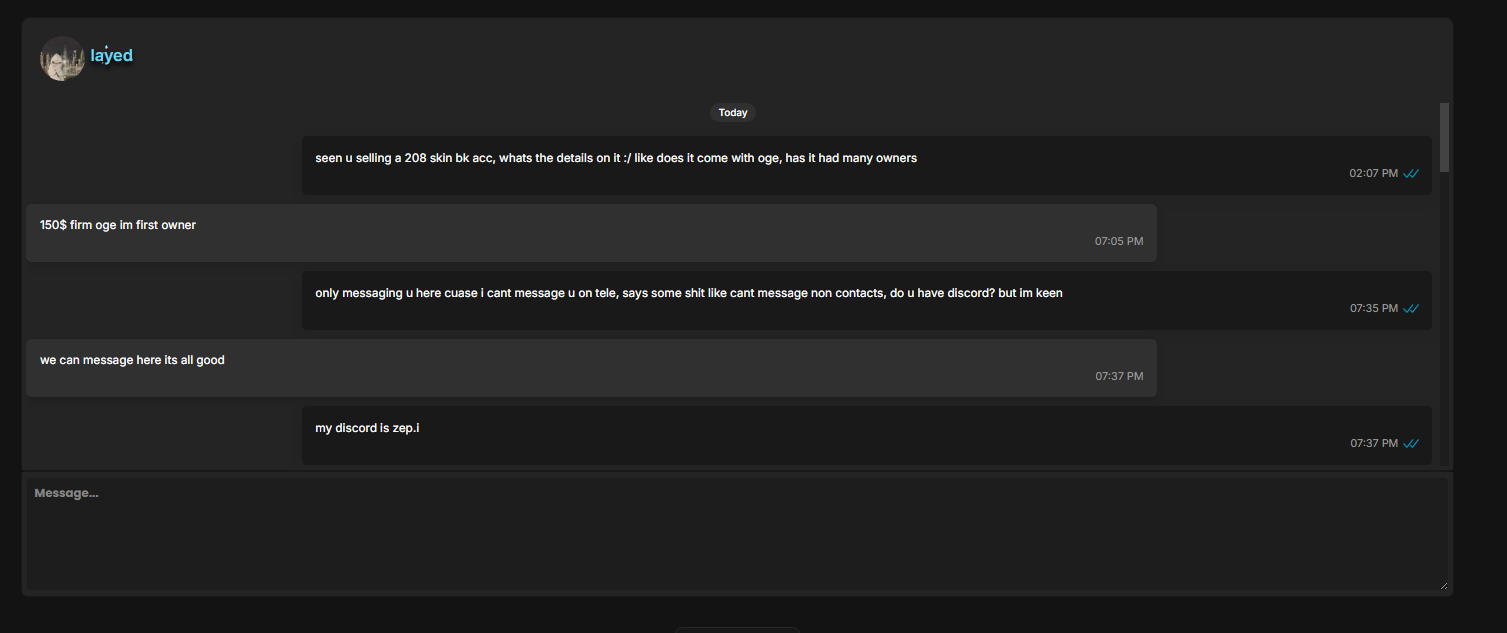Click the 07:37 PM timestamp on received message
This screenshot has height=633, width=1507.
pyautogui.click(x=1119, y=376)
